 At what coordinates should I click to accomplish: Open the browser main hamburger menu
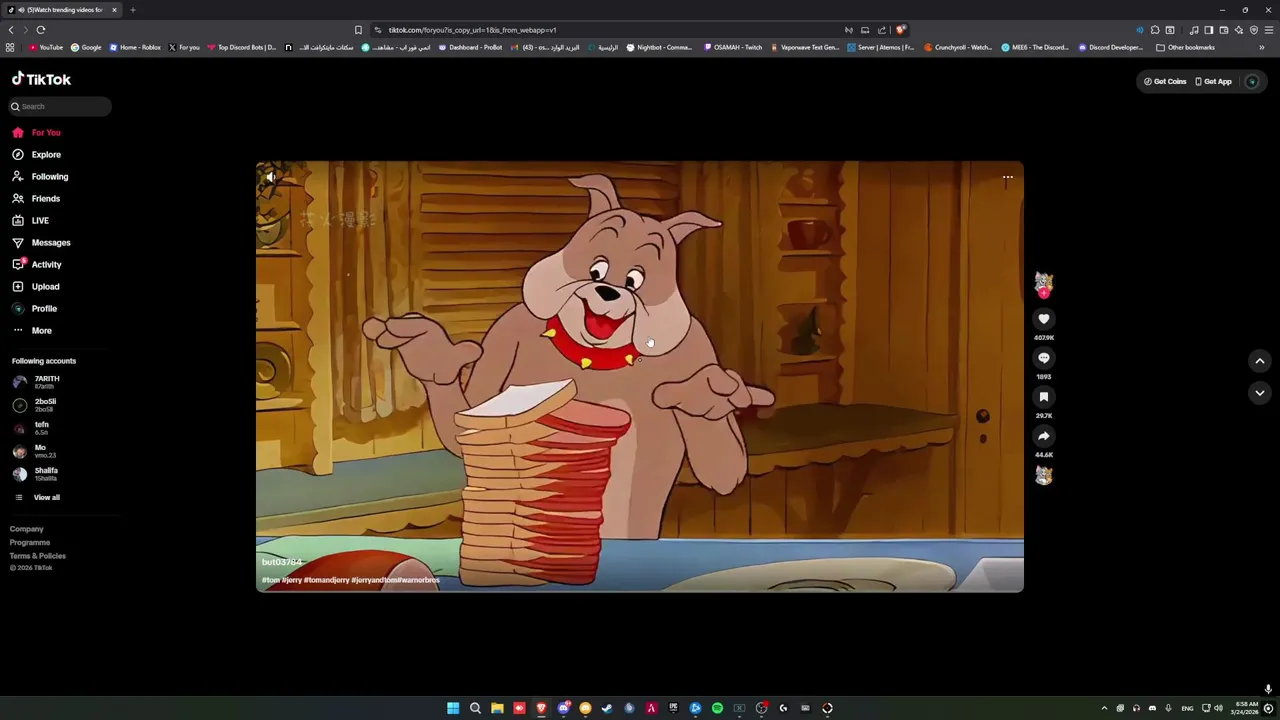point(1269,30)
